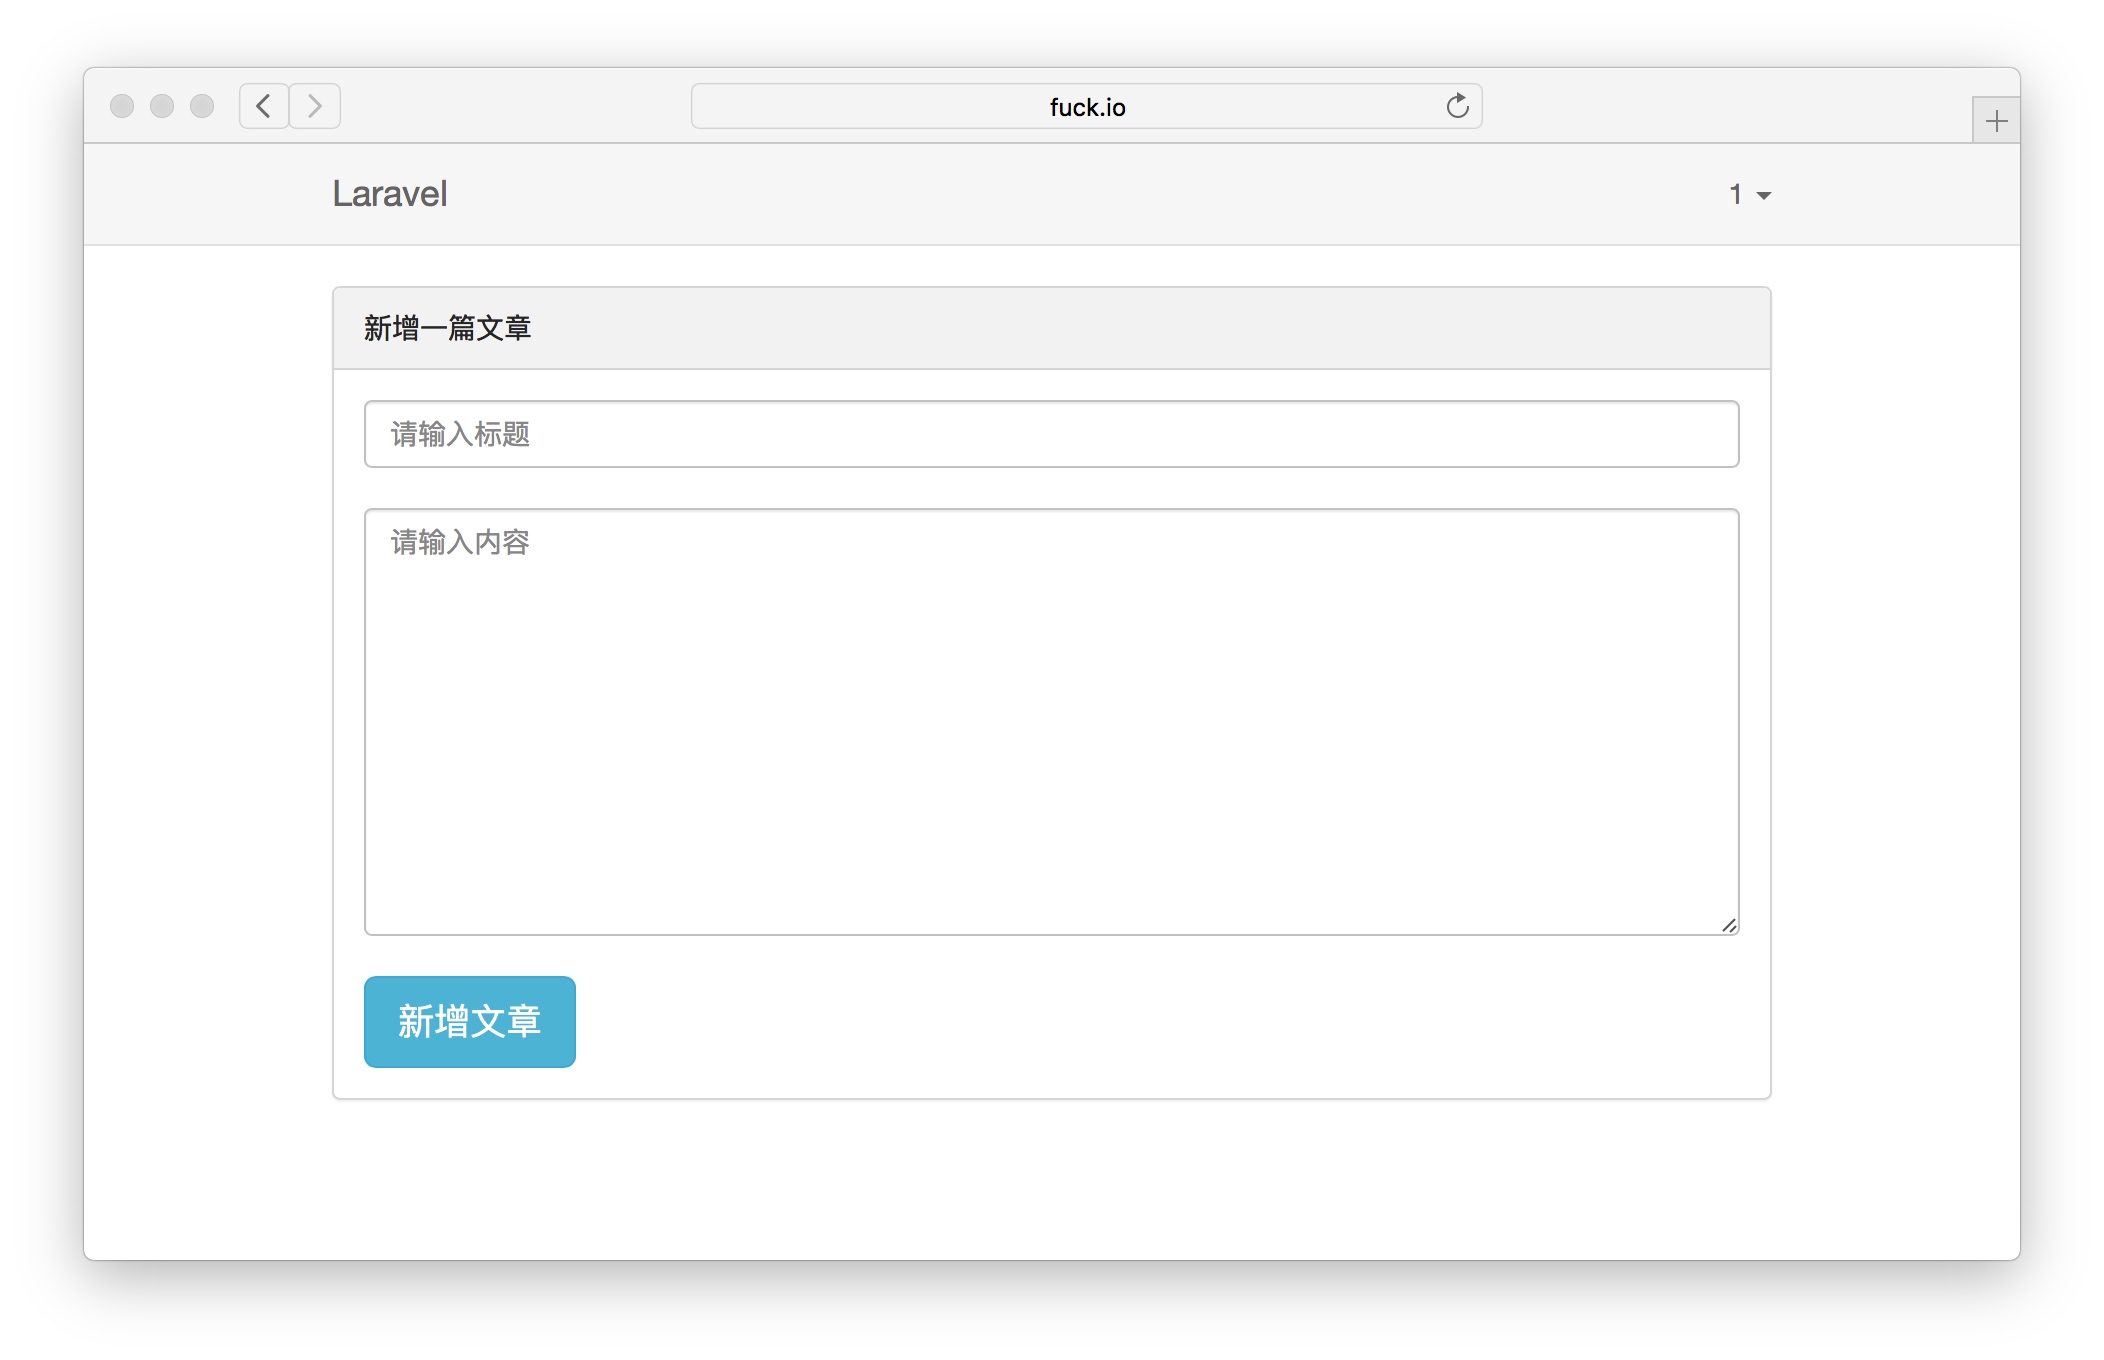This screenshot has height=1360, width=2104.
Task: Click the browser toolbar's empty title area
Action: coord(520,106)
